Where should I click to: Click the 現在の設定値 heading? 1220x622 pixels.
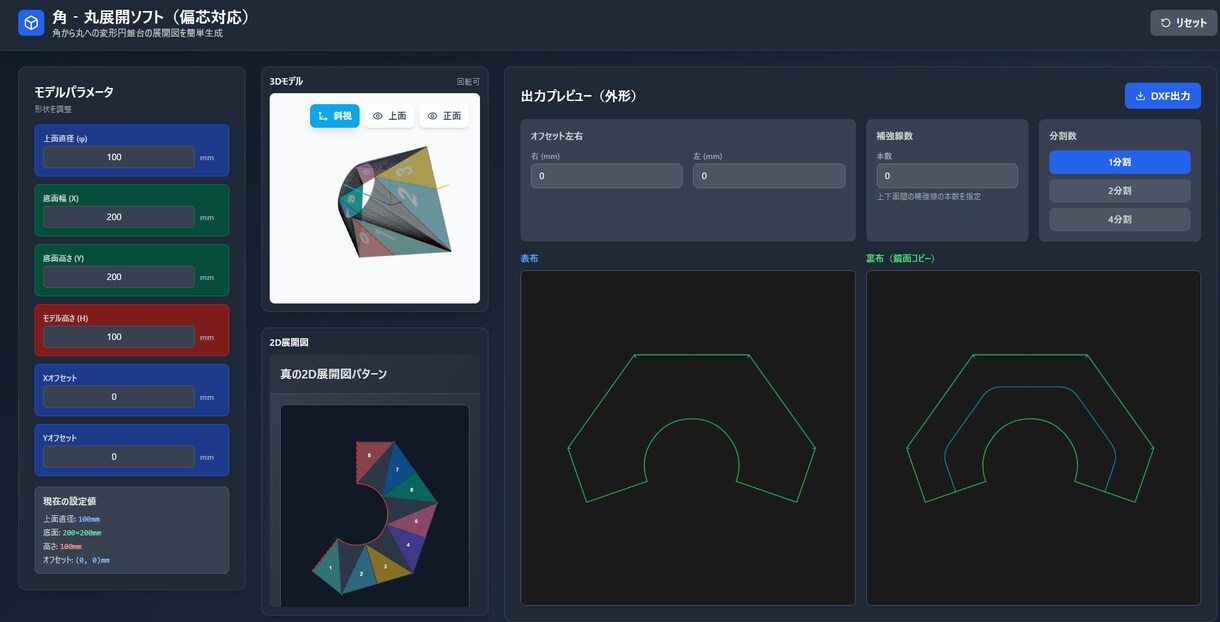69,500
